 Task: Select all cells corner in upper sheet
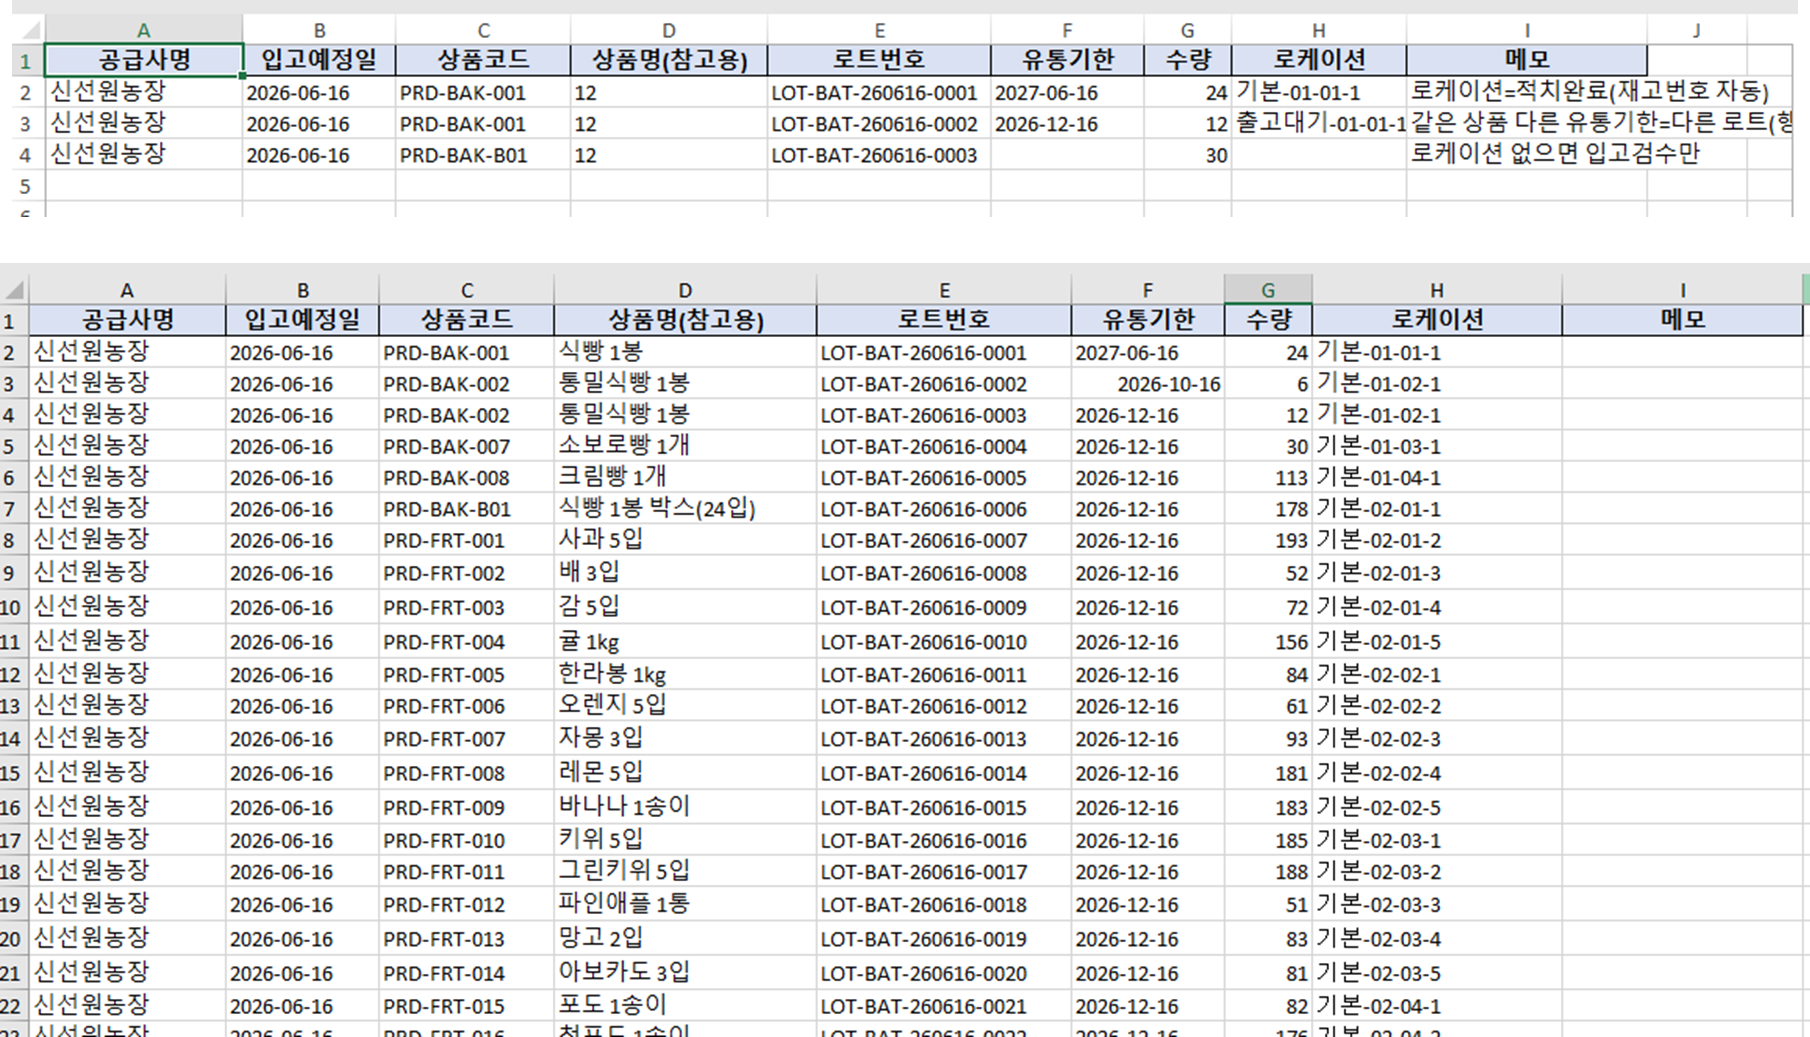28,30
